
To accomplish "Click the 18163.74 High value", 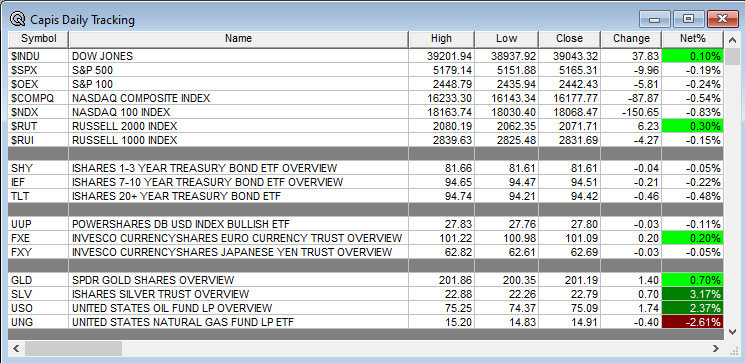I will 449,112.
